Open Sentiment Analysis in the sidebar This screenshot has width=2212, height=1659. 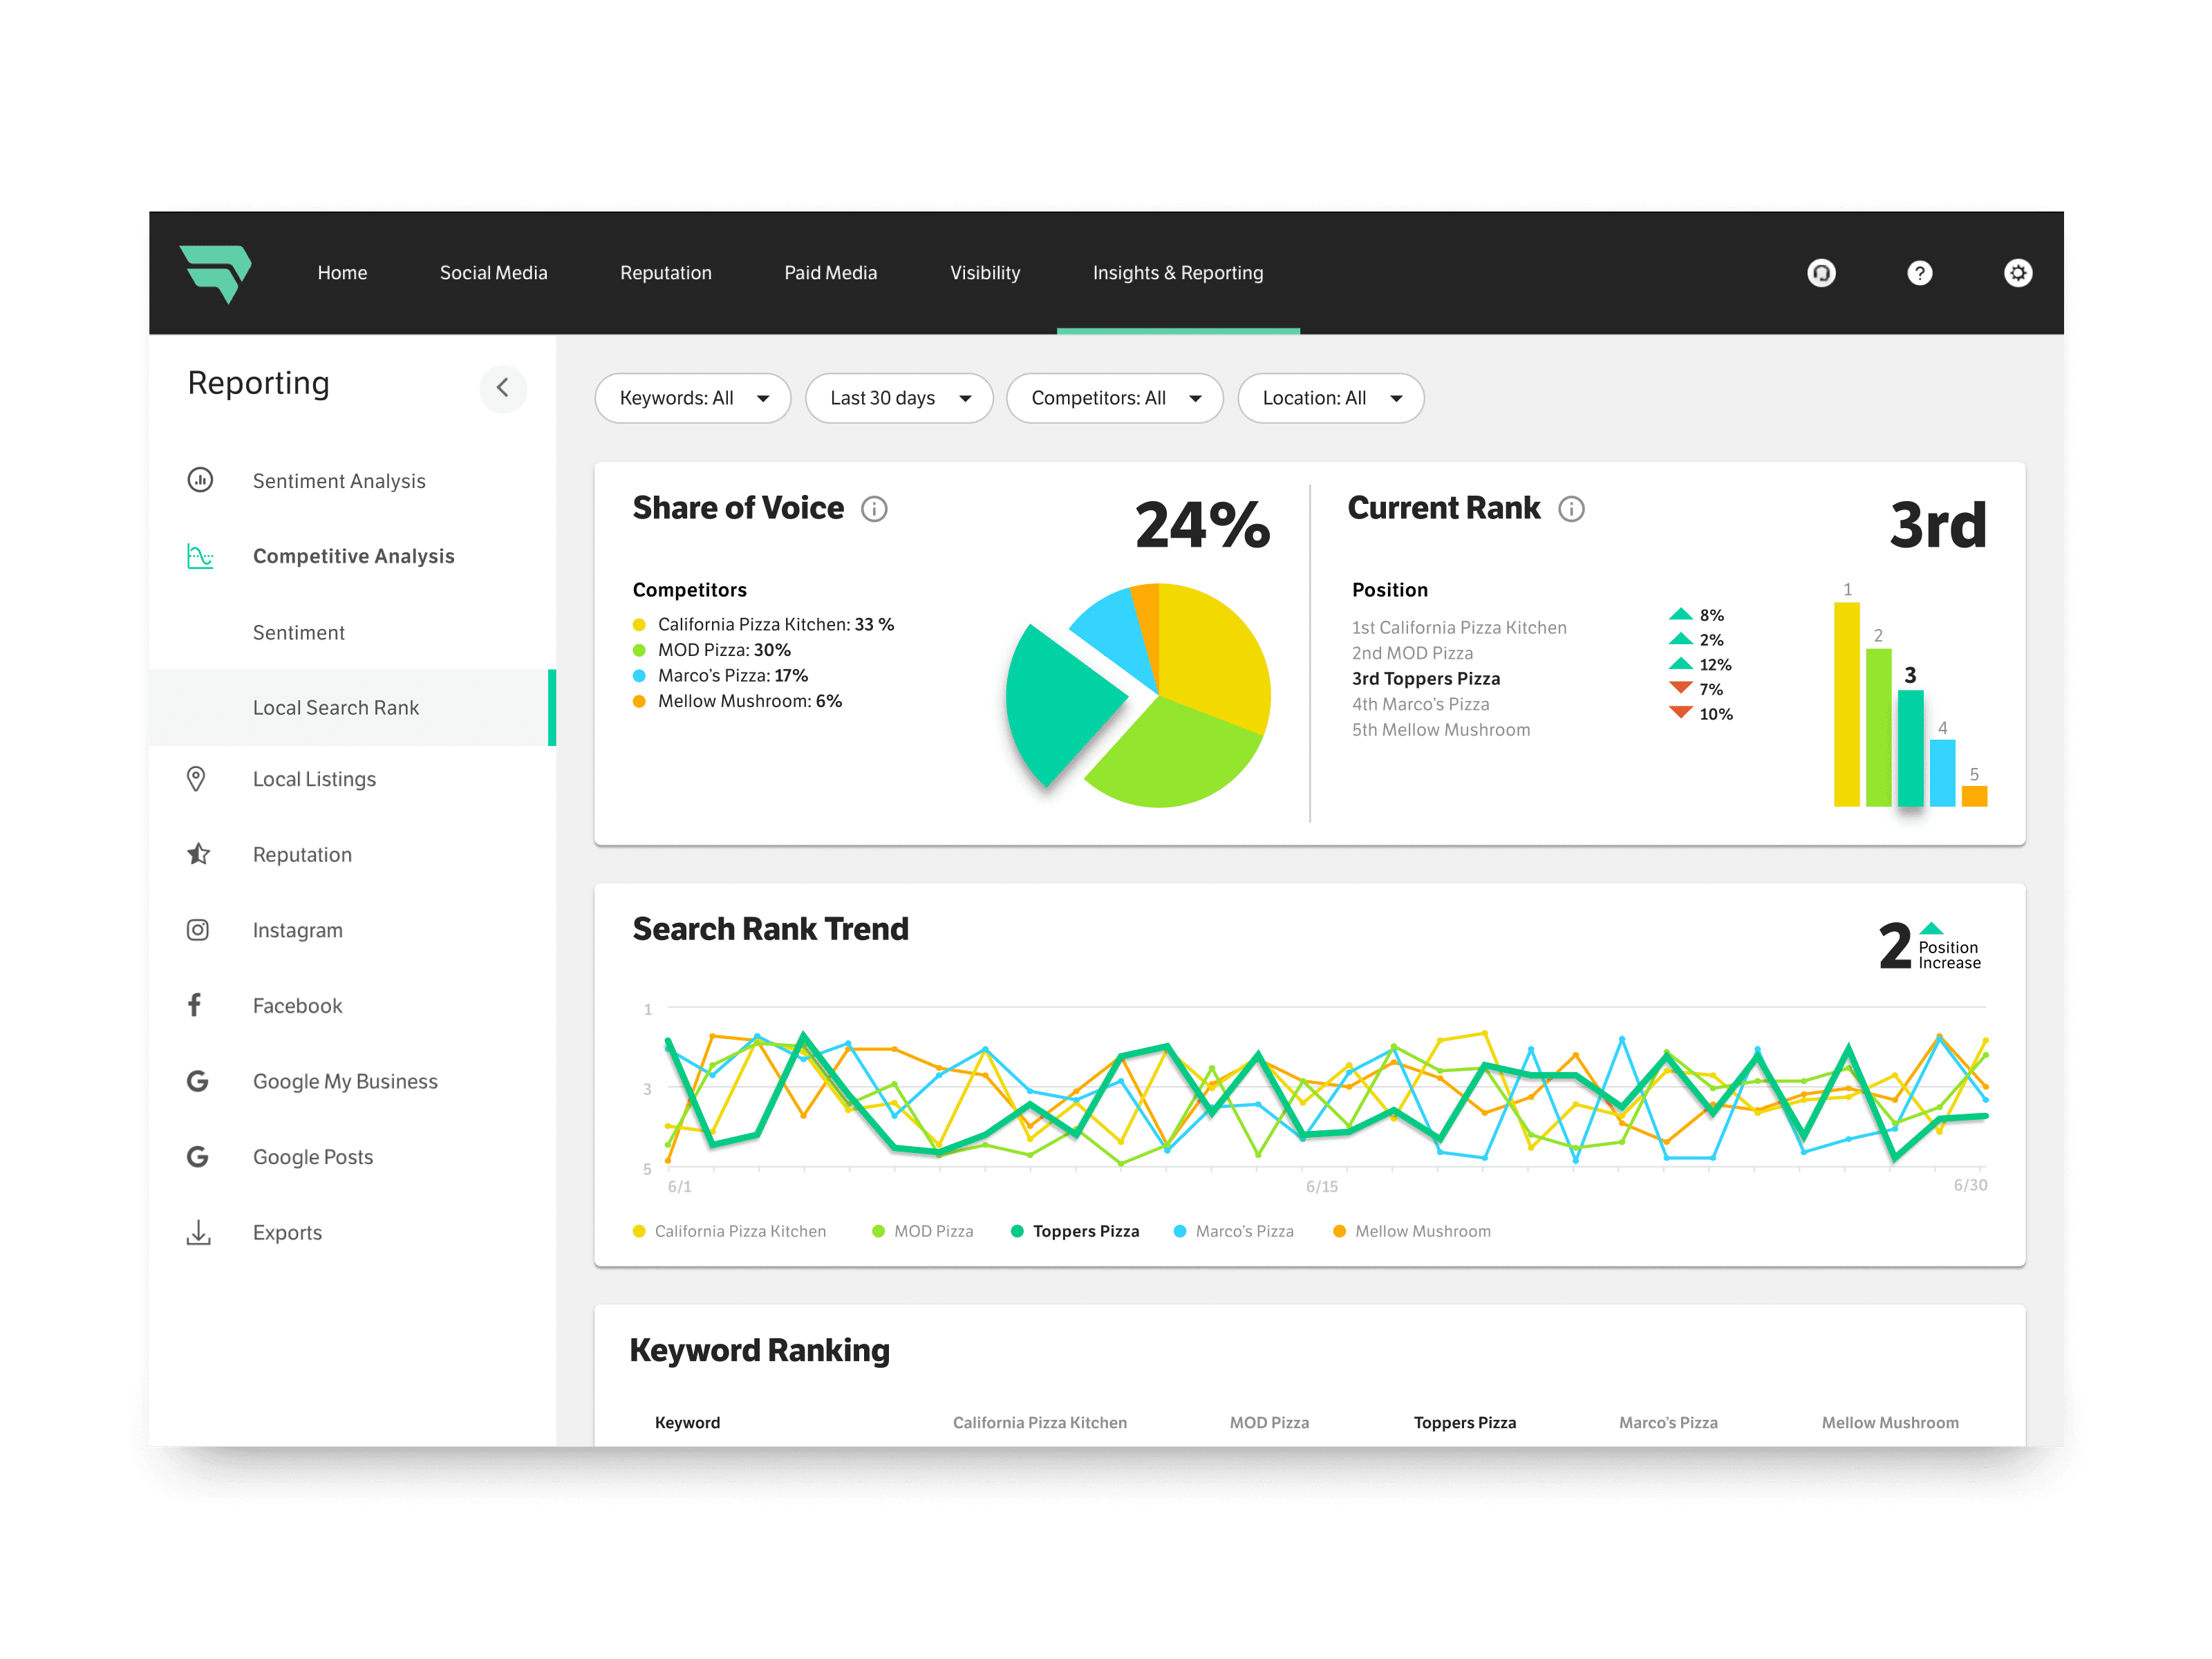pyautogui.click(x=339, y=481)
